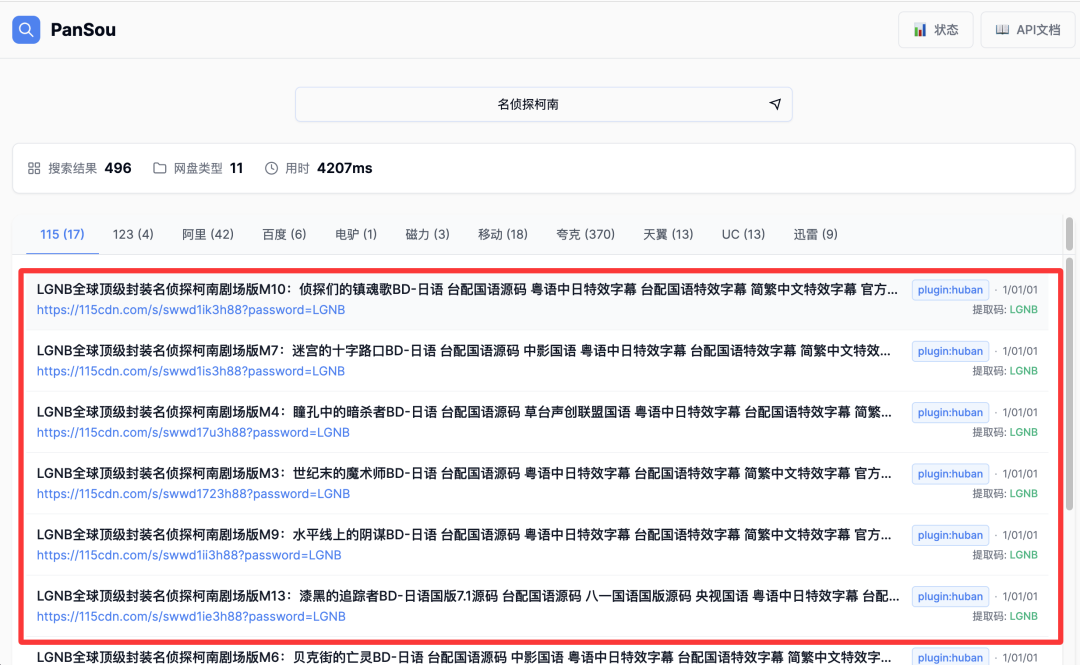
Task: Open the swwd1723h88 115cdn link
Action: pyautogui.click(x=191, y=494)
